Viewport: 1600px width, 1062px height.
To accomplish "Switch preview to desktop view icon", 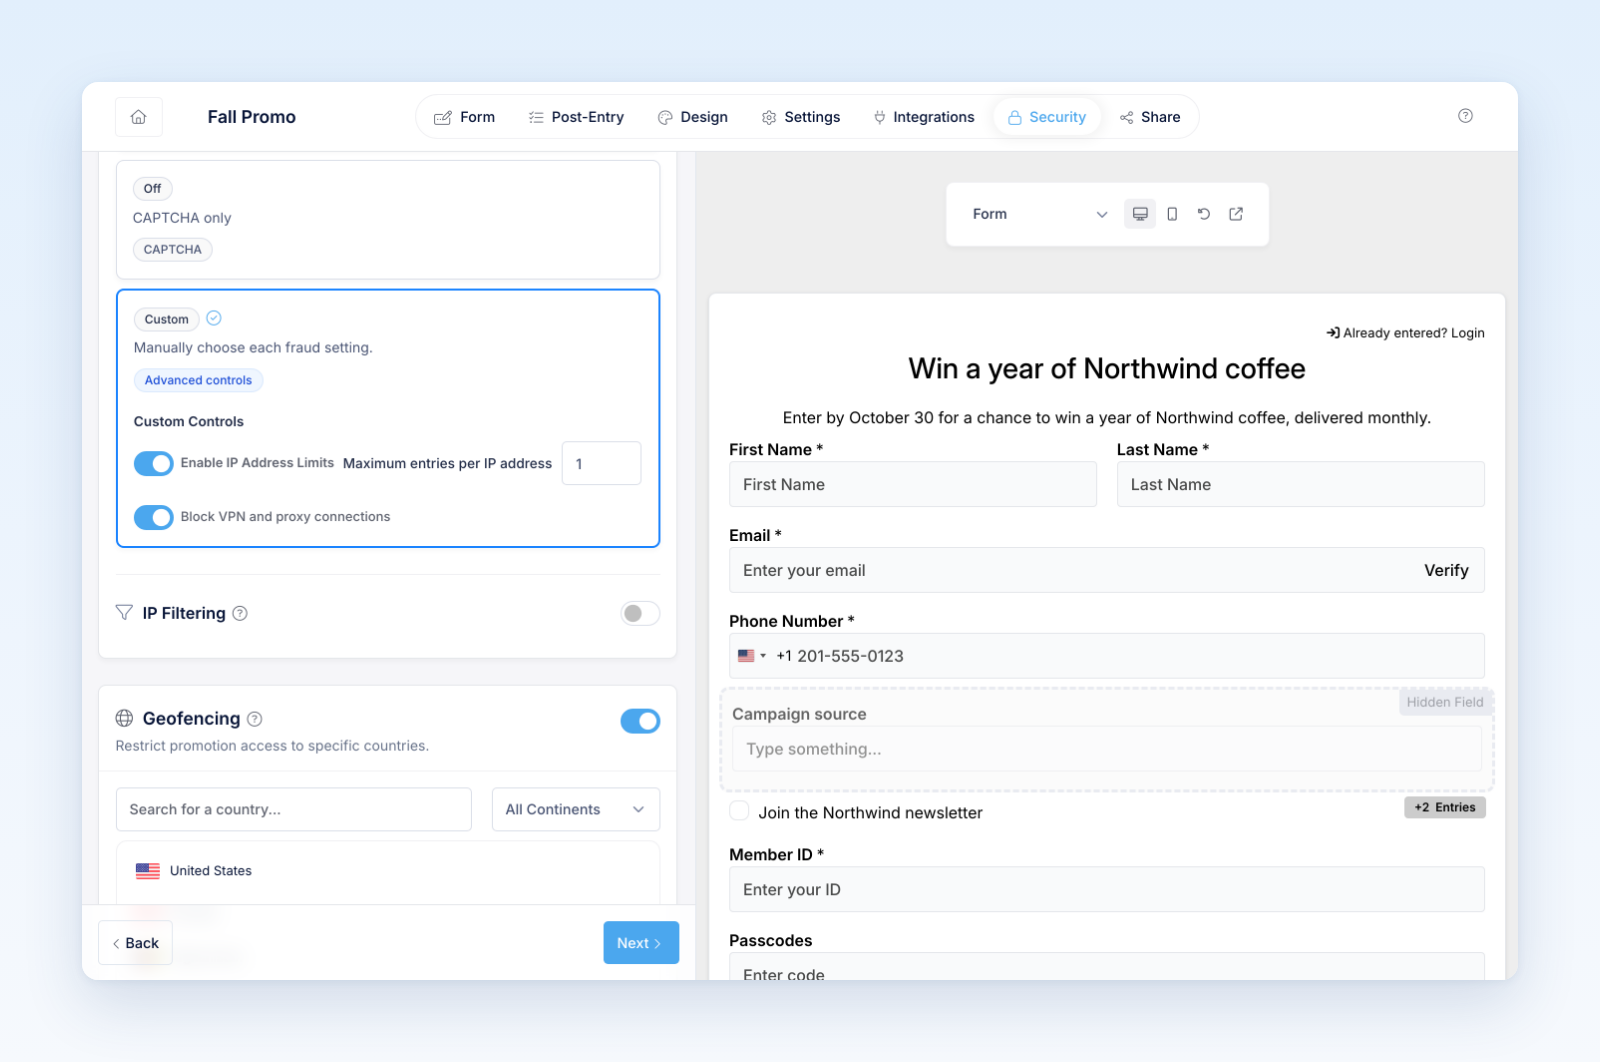I will click(1140, 214).
